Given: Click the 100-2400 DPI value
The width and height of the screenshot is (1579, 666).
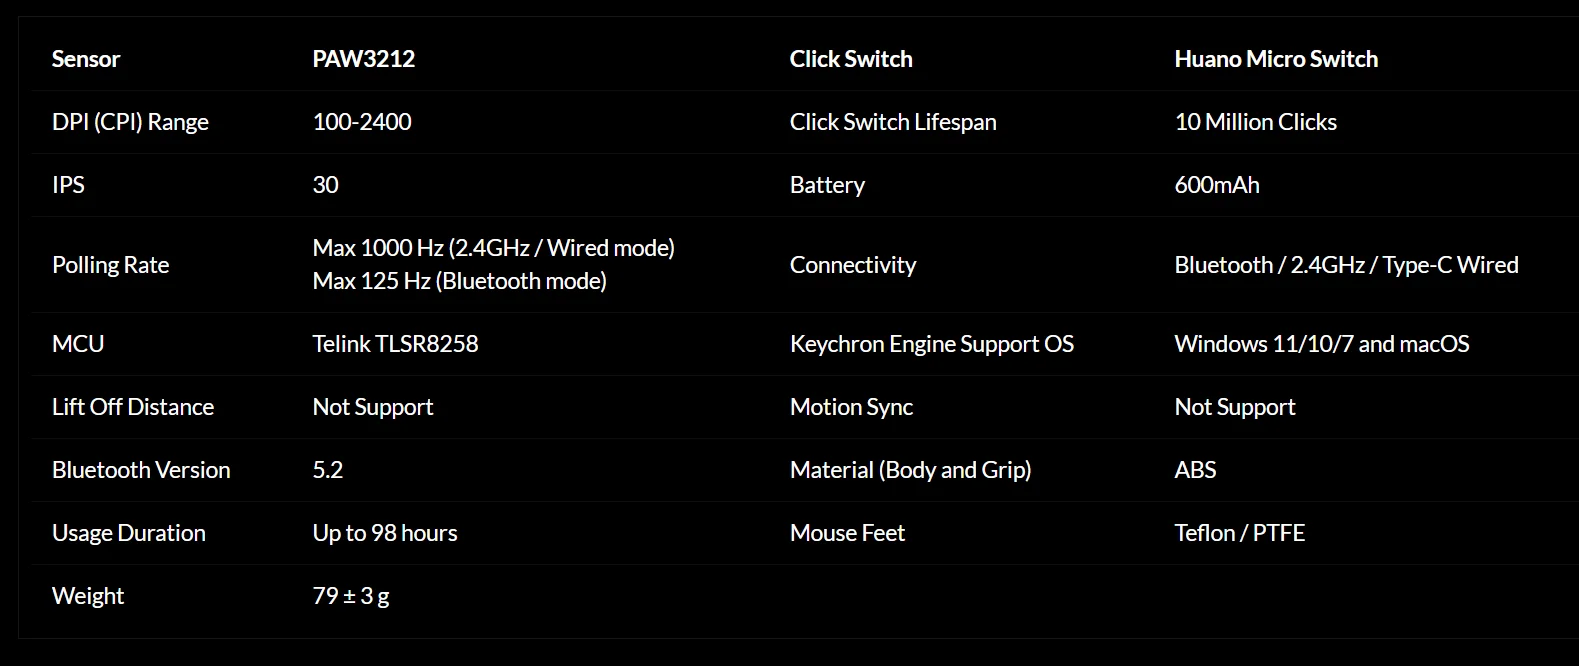Looking at the screenshot, I should (x=362, y=122).
